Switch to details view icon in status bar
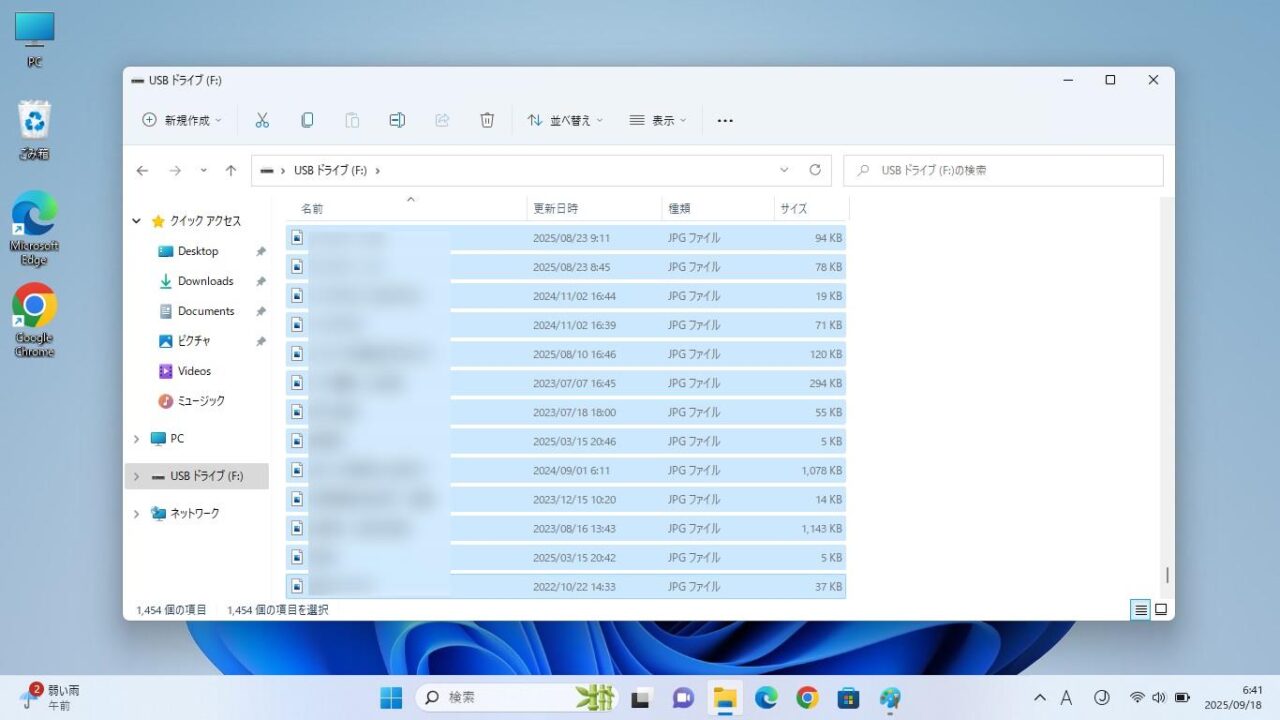1280x720 pixels. click(1140, 609)
